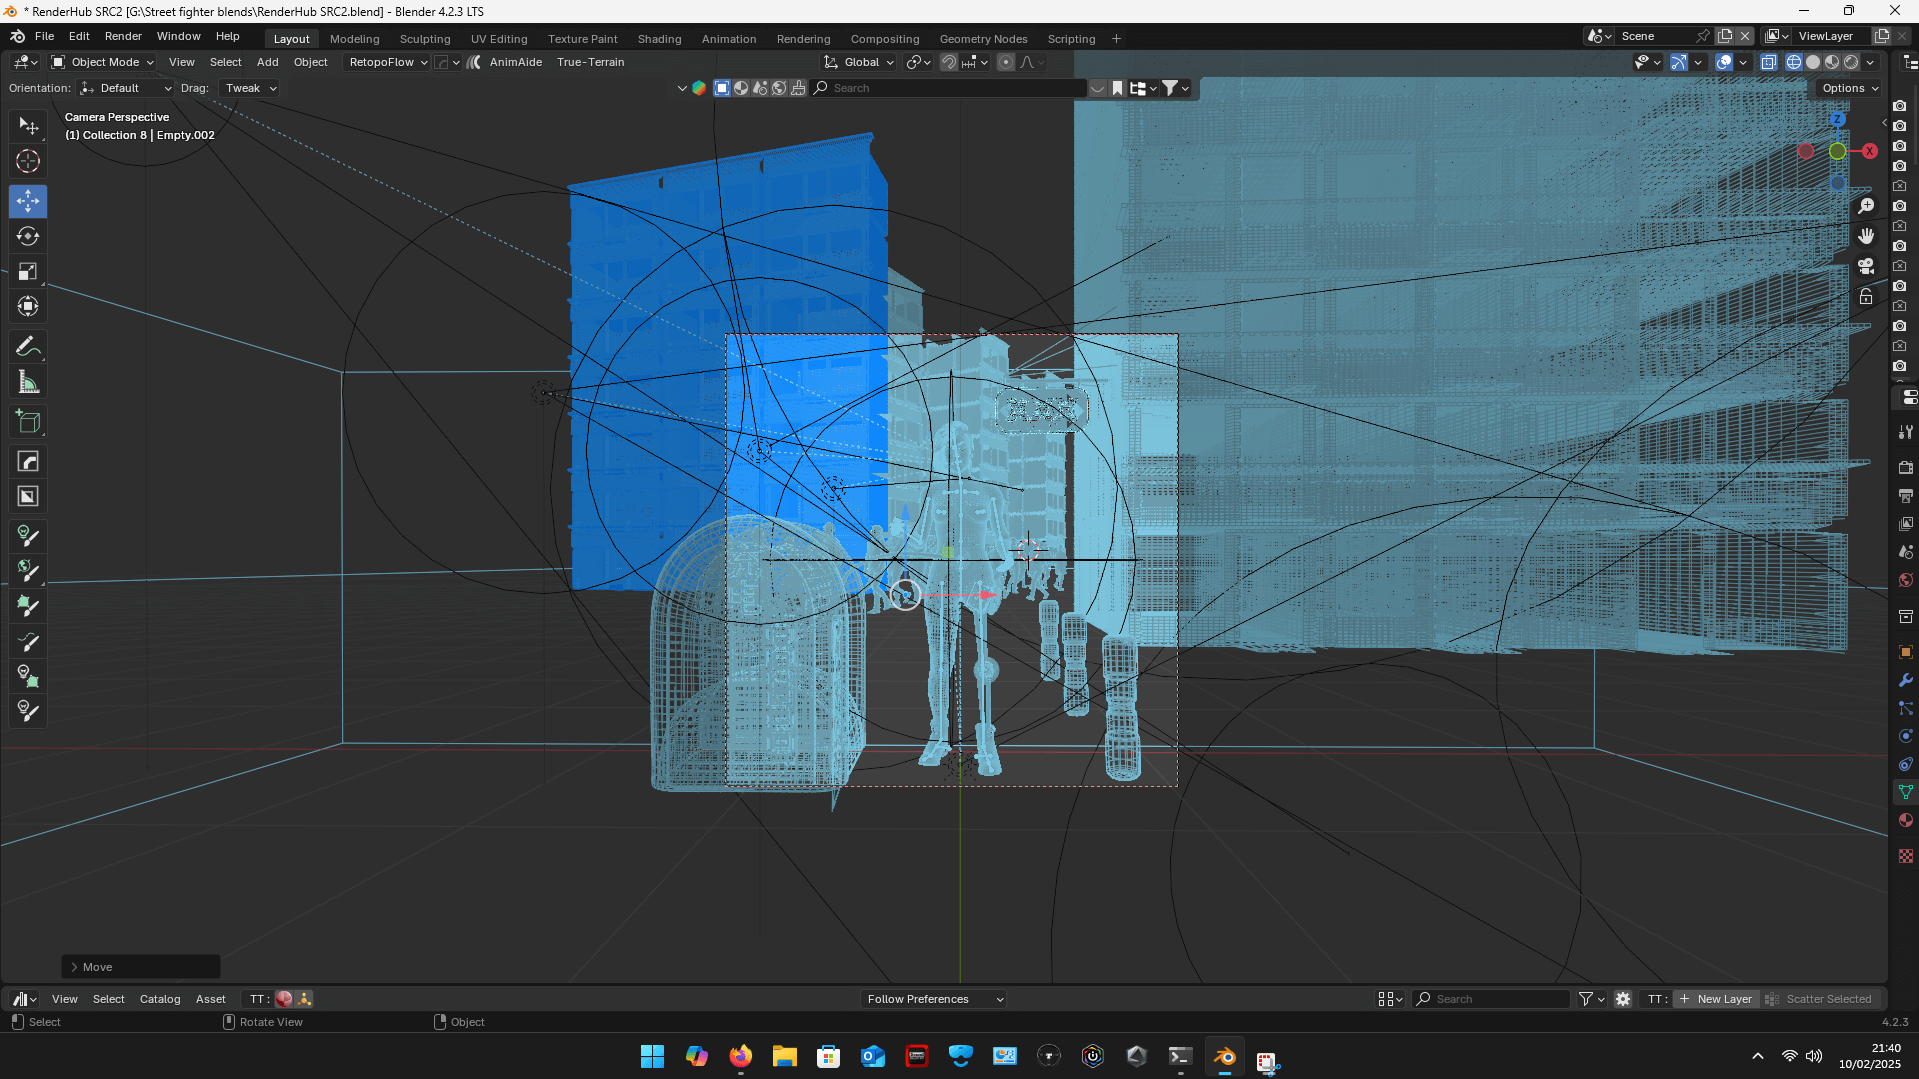Image resolution: width=1919 pixels, height=1079 pixels.
Task: Open the Render menu
Action: tap(123, 36)
